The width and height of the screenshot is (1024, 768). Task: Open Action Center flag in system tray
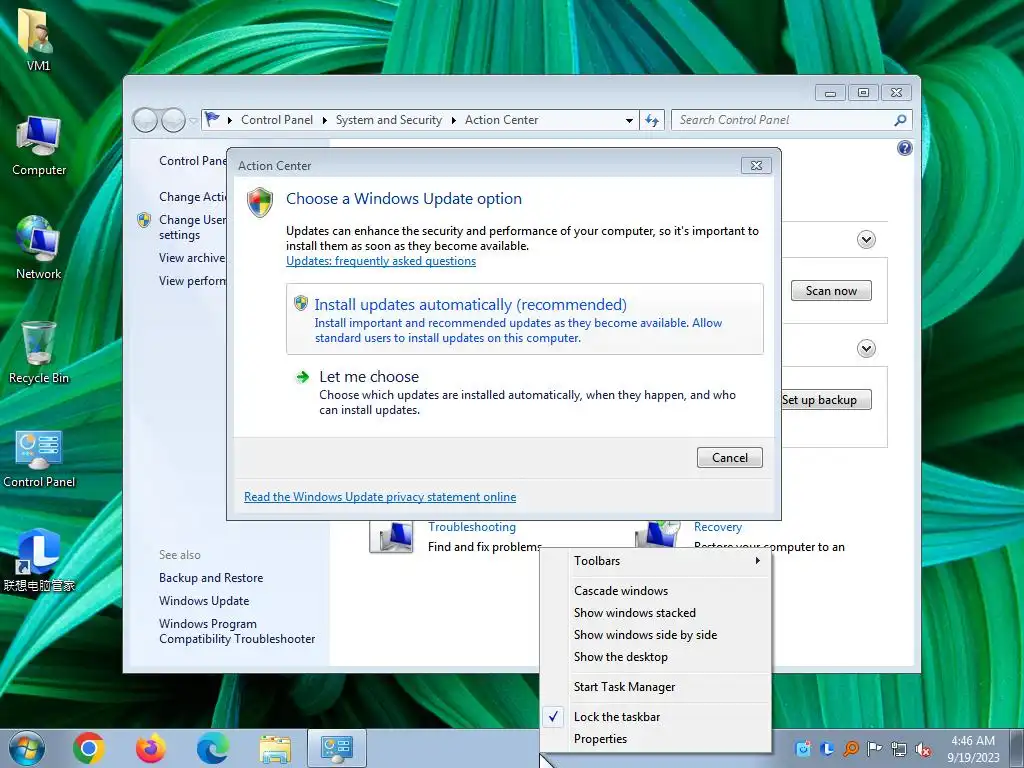pos(874,749)
